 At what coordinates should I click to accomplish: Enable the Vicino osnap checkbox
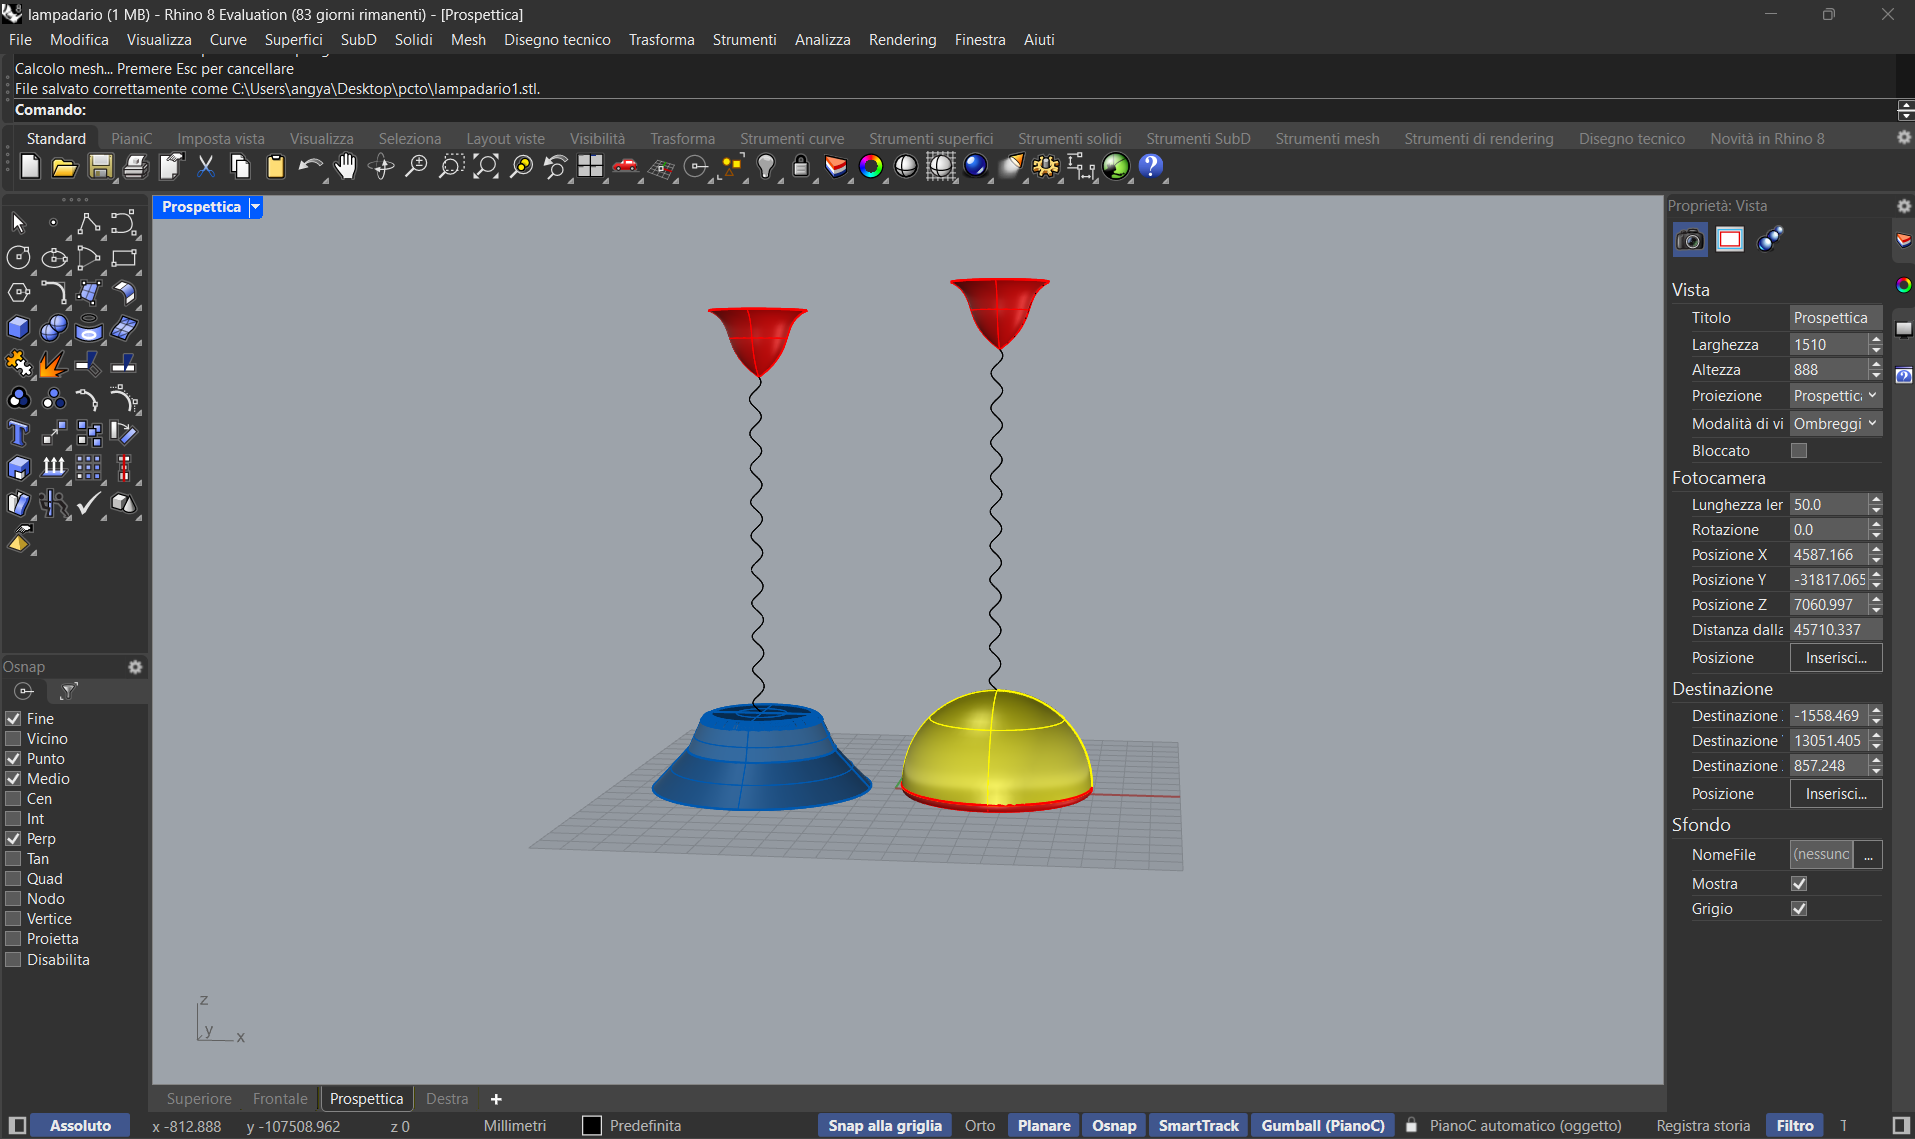(x=14, y=739)
